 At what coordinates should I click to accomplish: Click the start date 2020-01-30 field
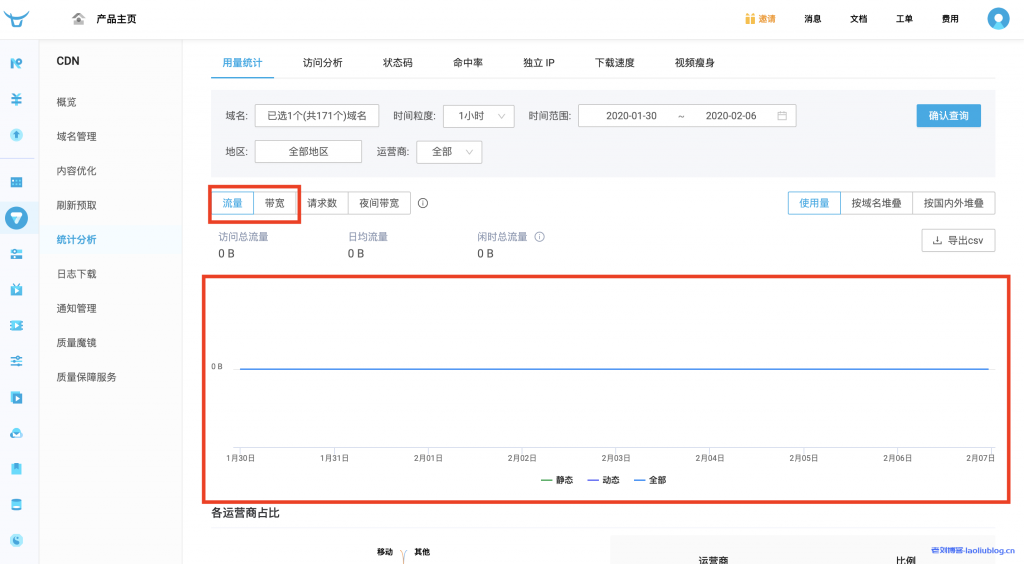point(631,116)
